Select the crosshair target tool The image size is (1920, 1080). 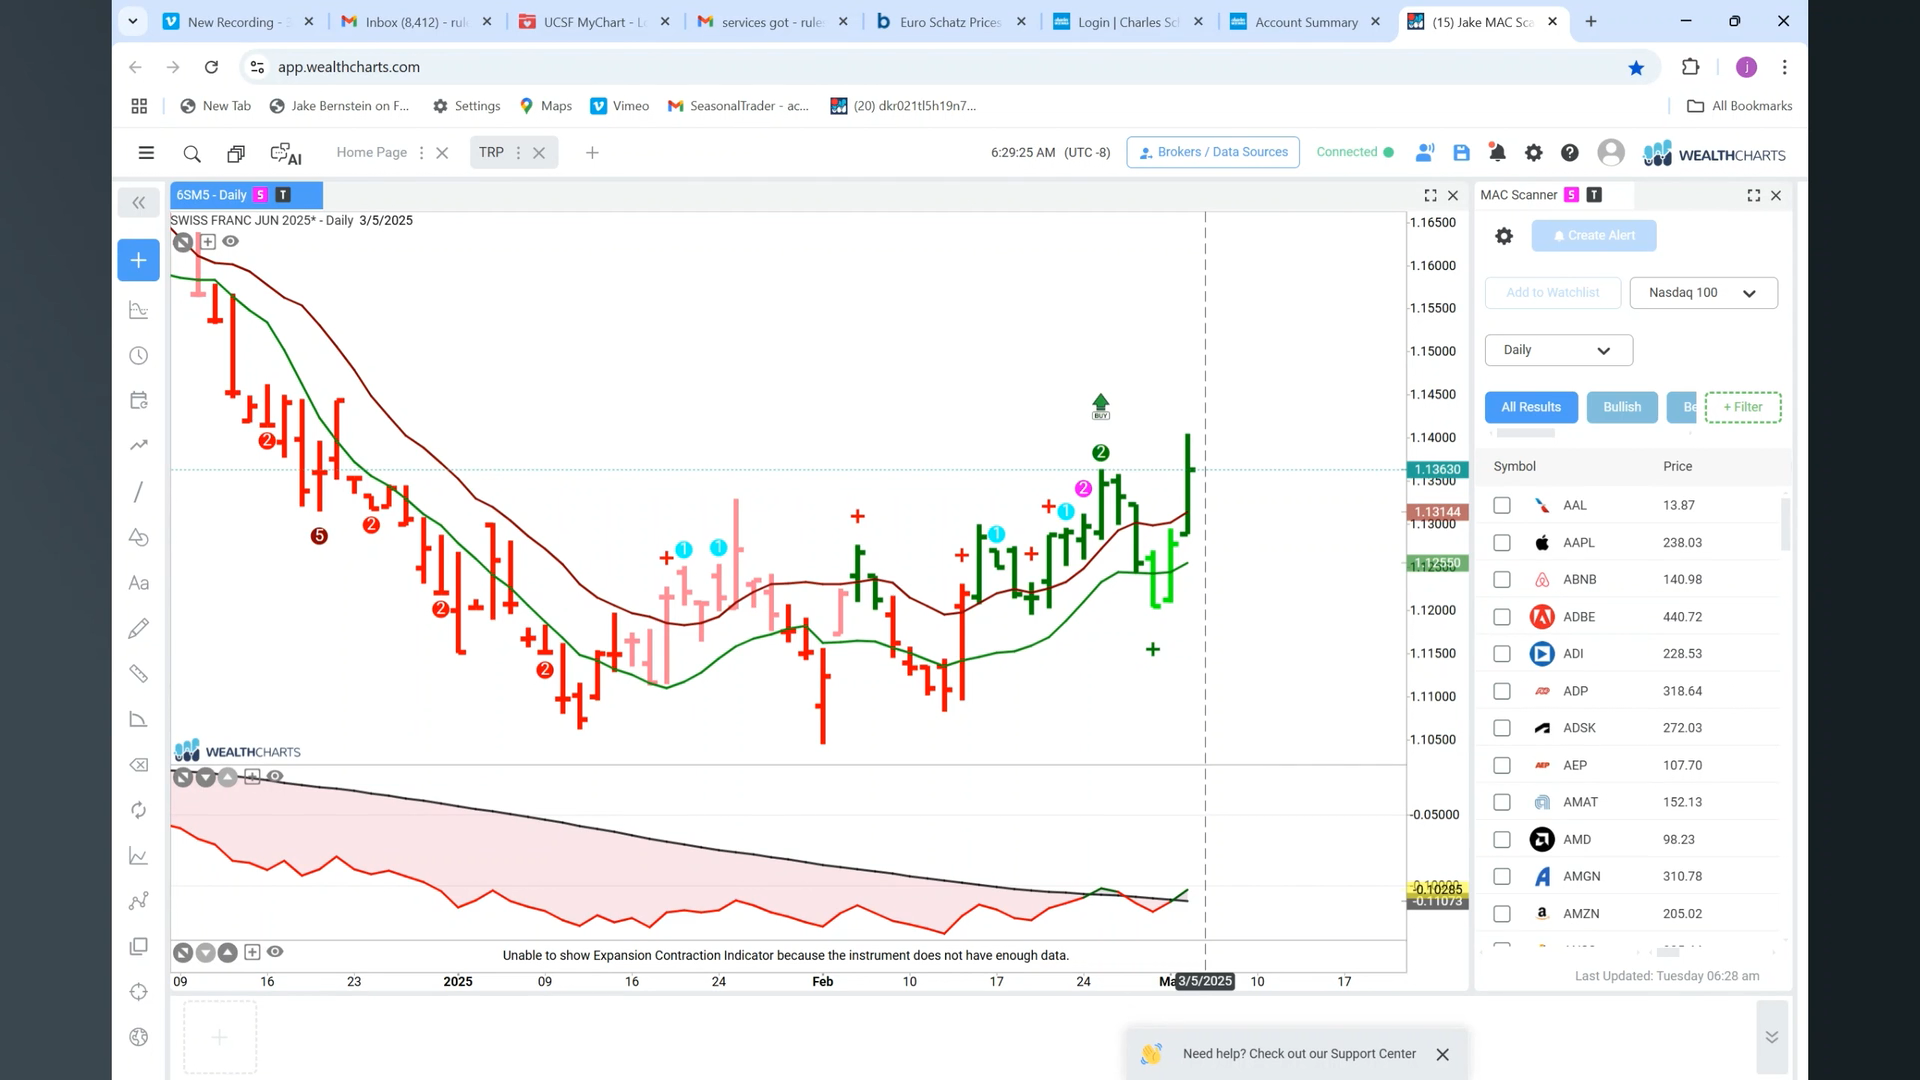(x=139, y=992)
